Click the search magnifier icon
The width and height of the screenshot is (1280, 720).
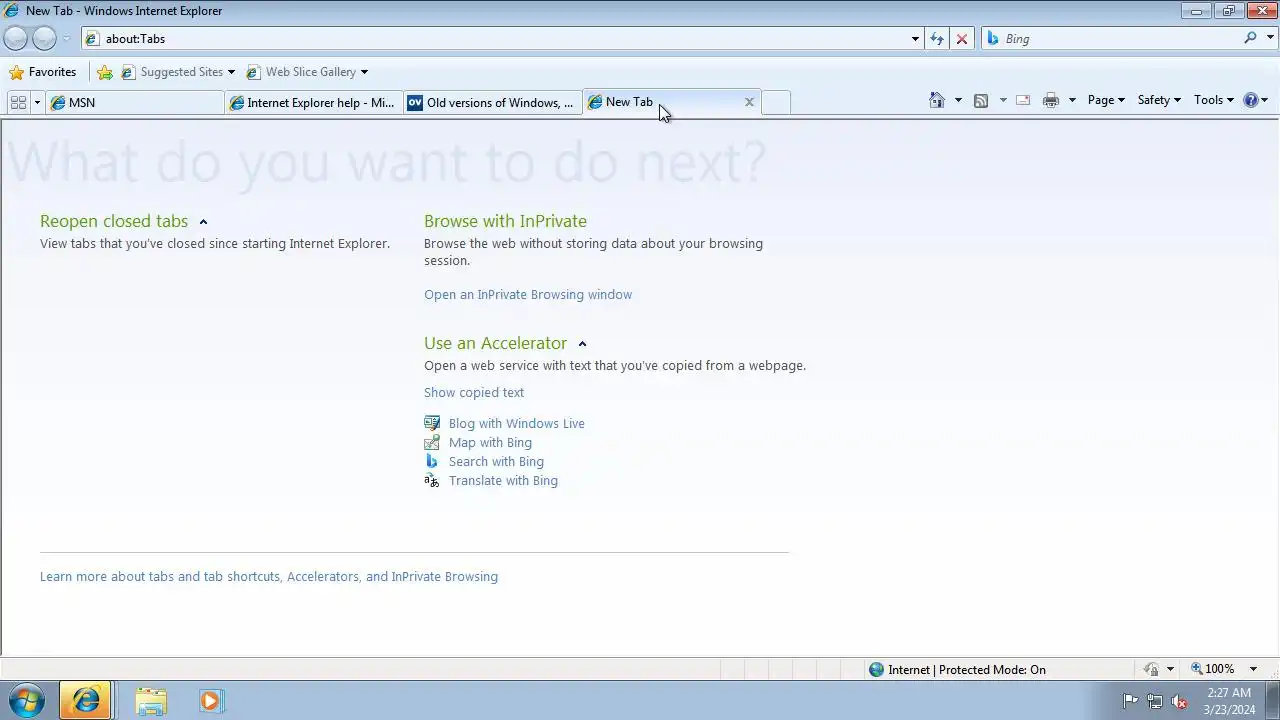[1250, 38]
